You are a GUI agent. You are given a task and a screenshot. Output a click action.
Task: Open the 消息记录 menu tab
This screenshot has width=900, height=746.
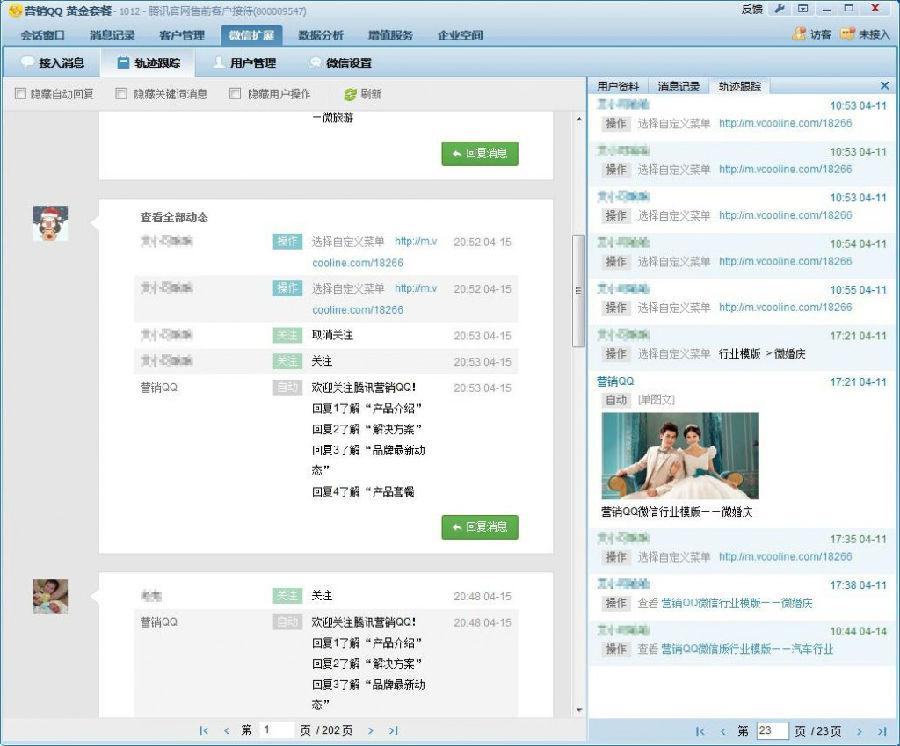coord(112,35)
